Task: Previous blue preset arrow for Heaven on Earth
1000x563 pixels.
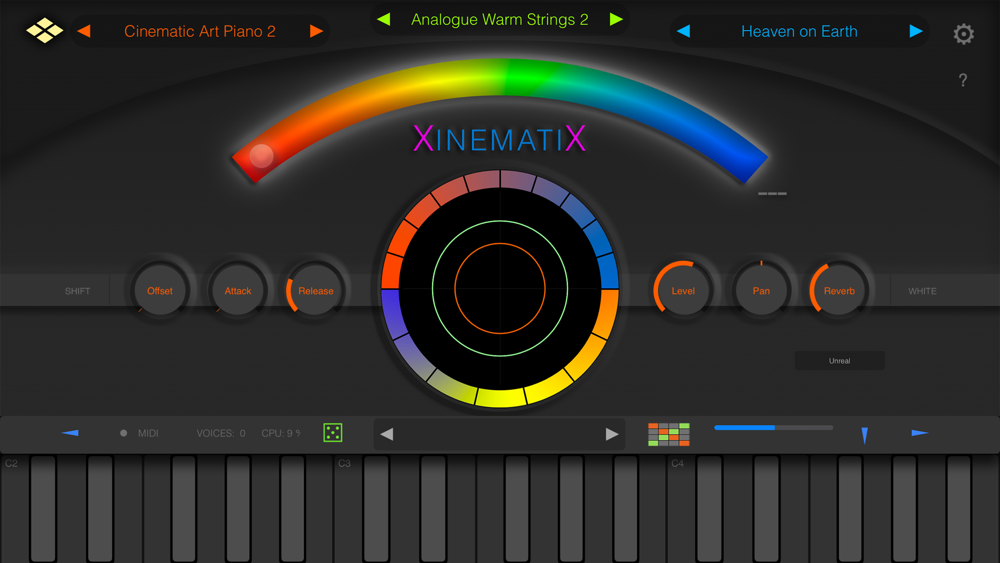Action: coord(684,31)
